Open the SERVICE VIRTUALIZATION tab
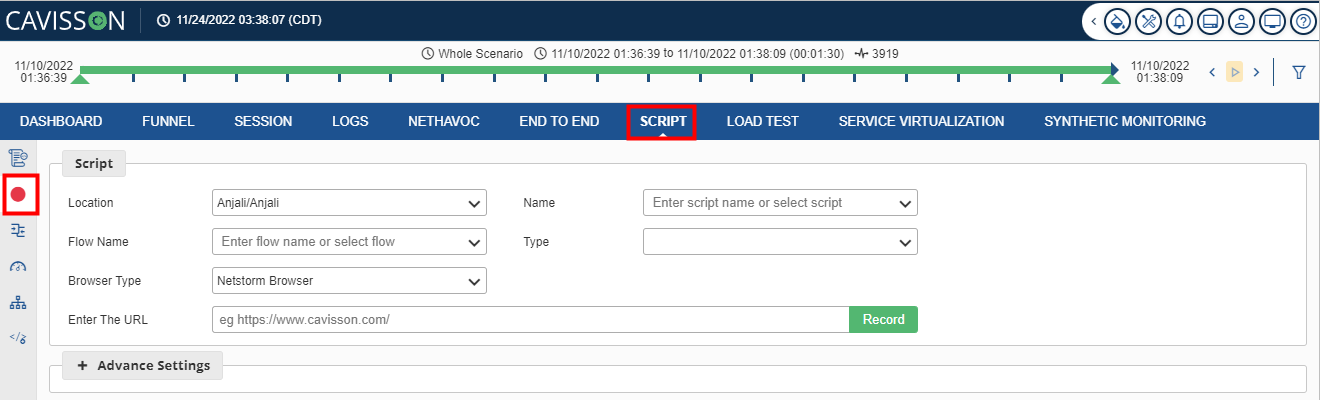Image resolution: width=1320 pixels, height=400 pixels. coord(921,121)
